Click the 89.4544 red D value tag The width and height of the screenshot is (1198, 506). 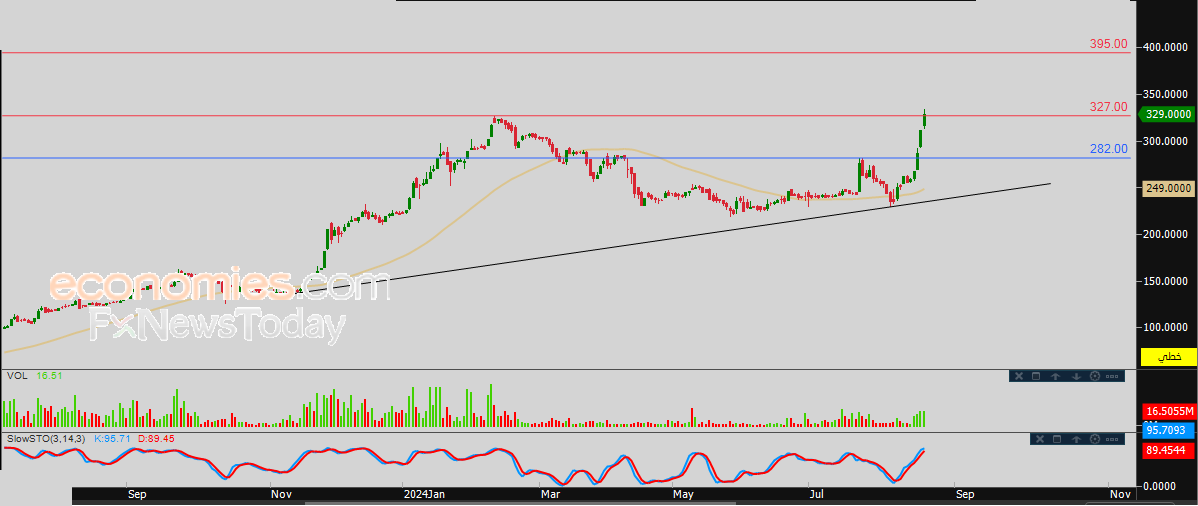pyautogui.click(x=1169, y=450)
